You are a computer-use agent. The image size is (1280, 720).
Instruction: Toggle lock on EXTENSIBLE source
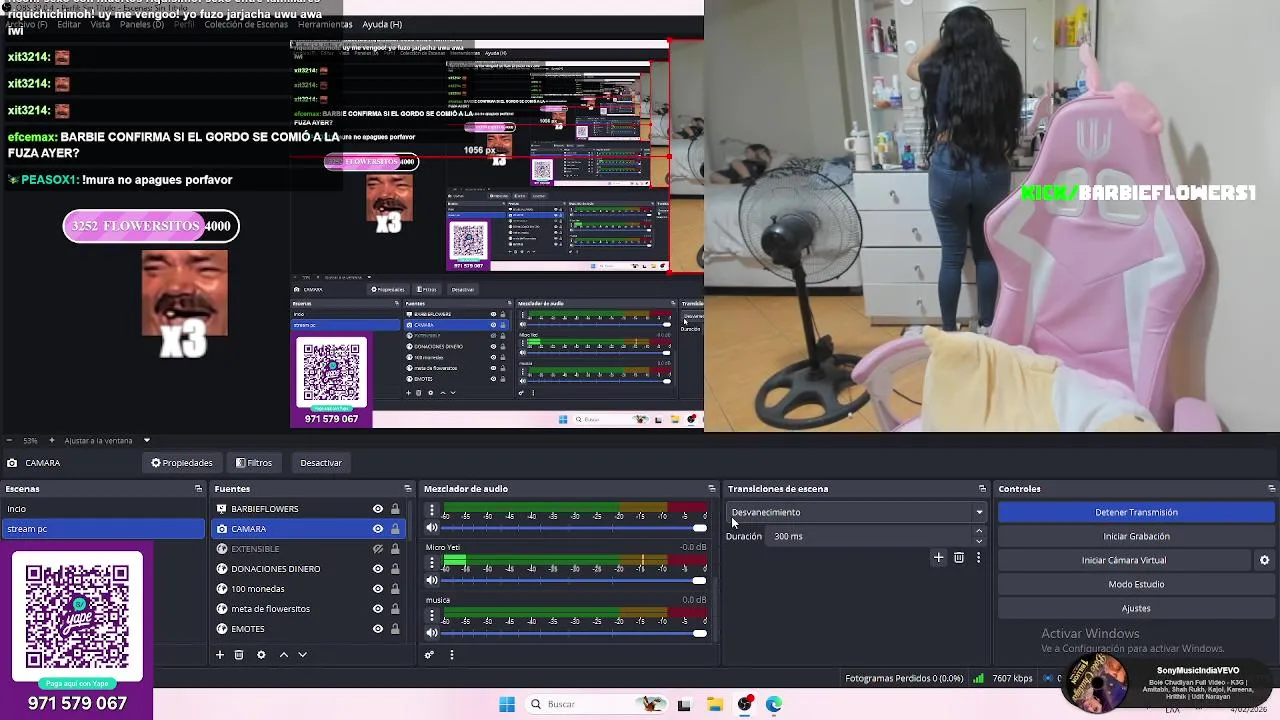click(395, 549)
